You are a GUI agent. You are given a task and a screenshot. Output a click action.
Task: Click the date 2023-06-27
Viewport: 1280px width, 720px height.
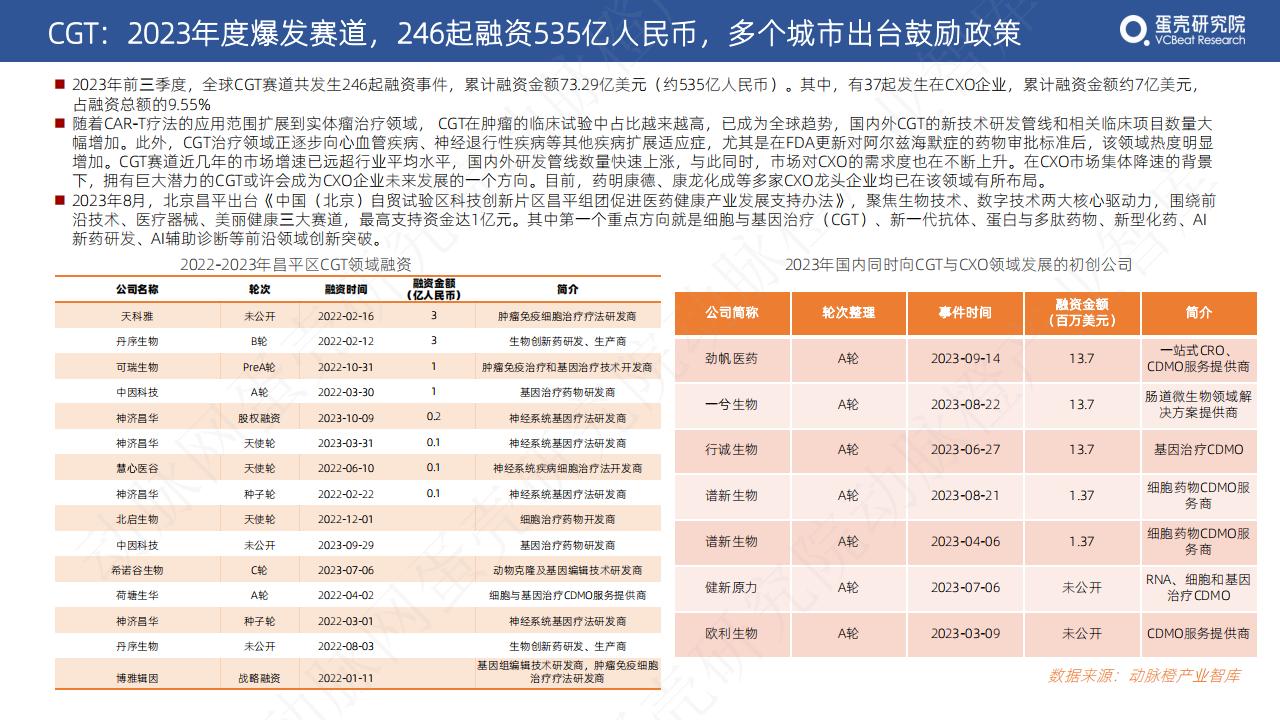[x=965, y=450]
